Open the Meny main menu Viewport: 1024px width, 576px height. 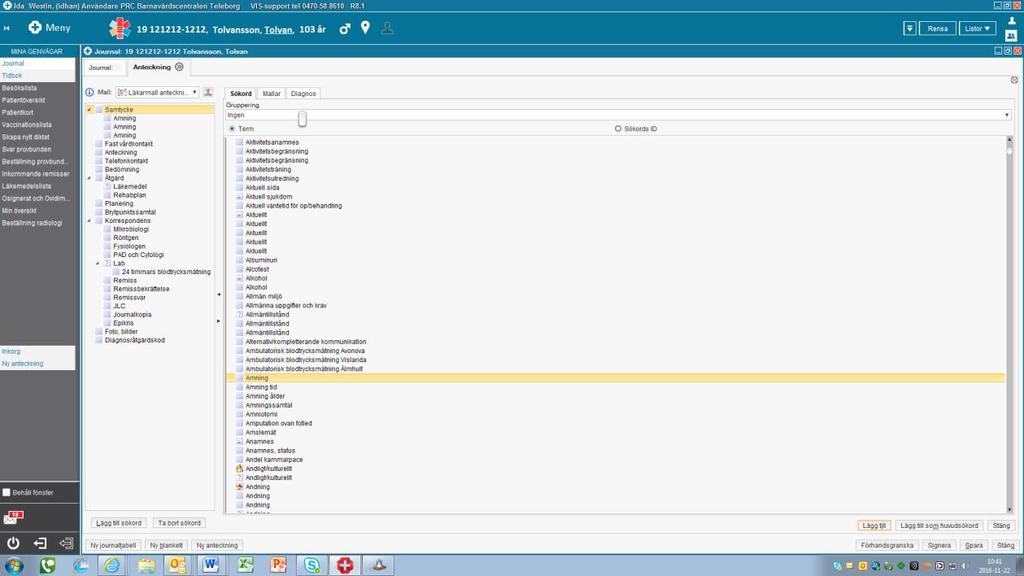tap(49, 27)
